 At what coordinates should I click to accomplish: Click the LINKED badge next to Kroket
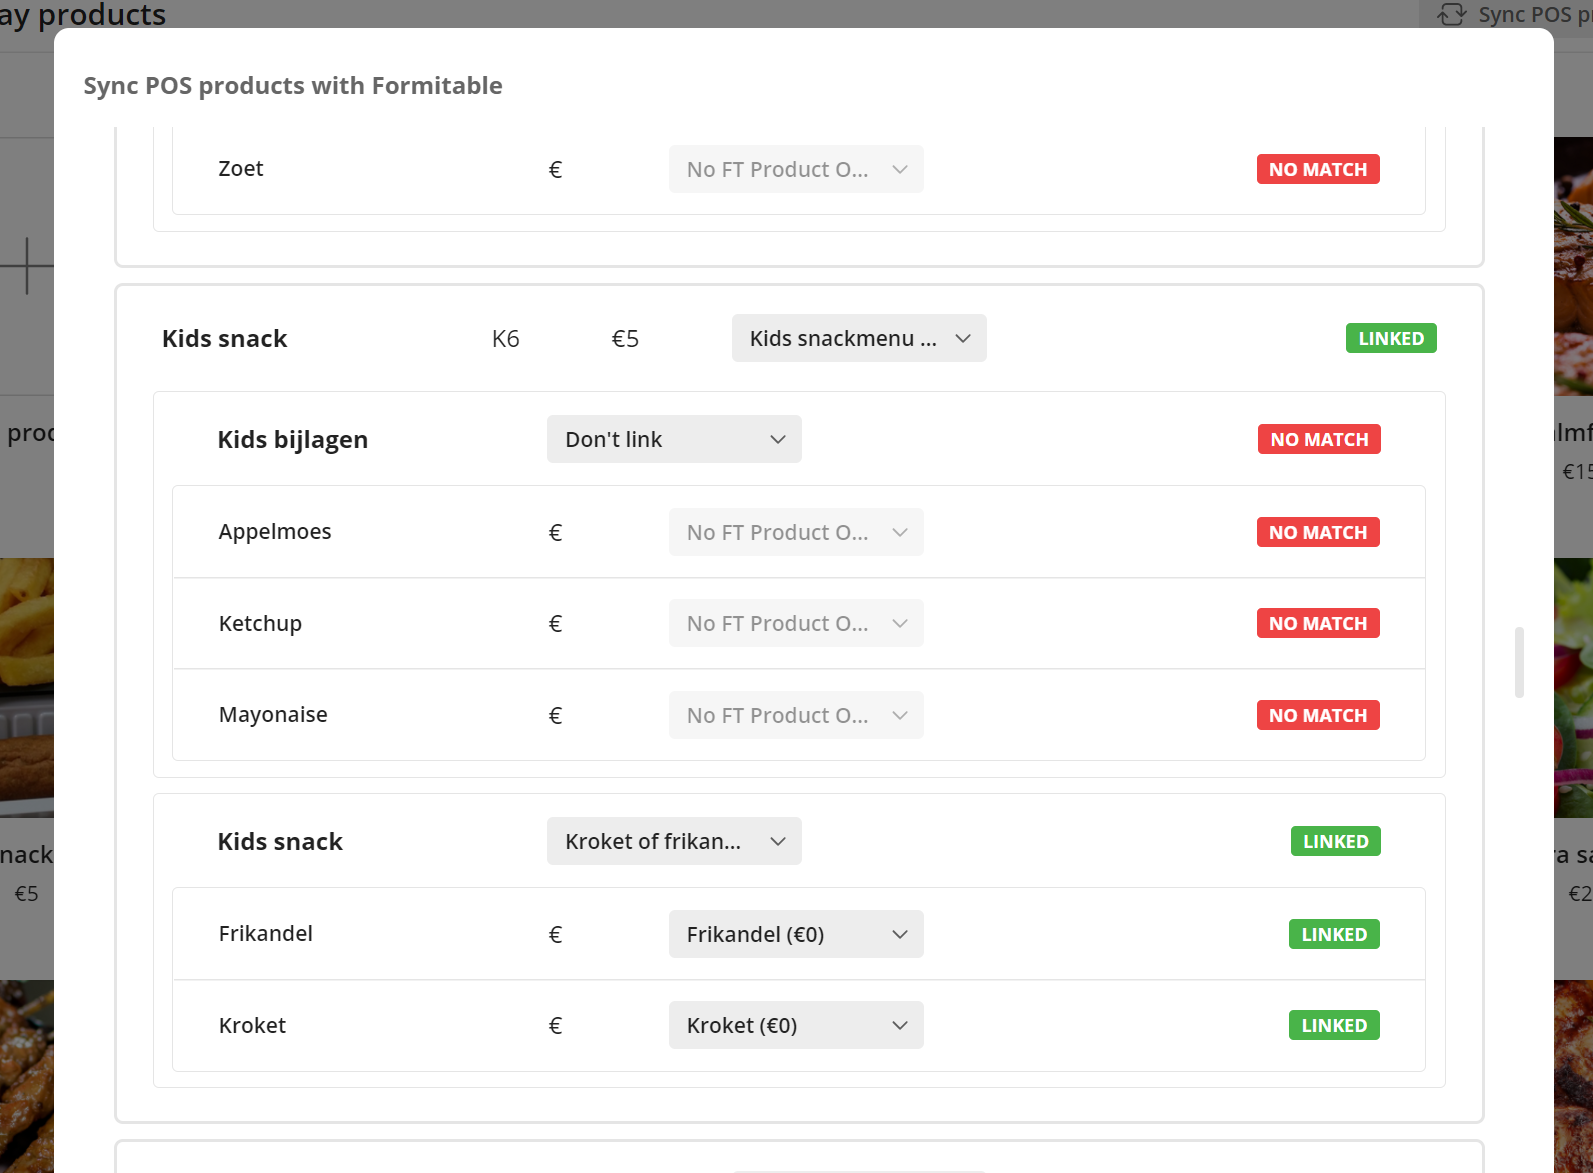point(1333,1025)
